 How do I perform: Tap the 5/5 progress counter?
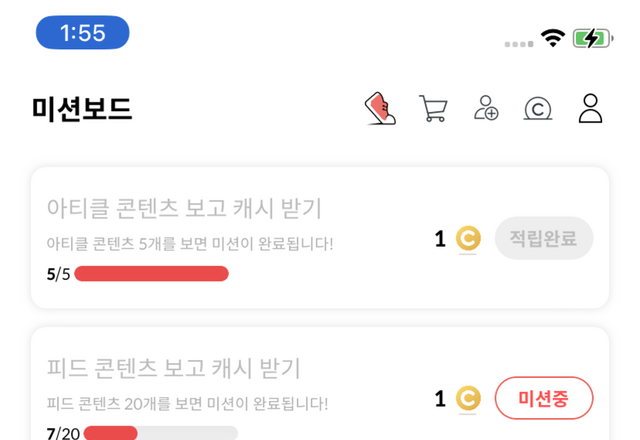tap(58, 274)
